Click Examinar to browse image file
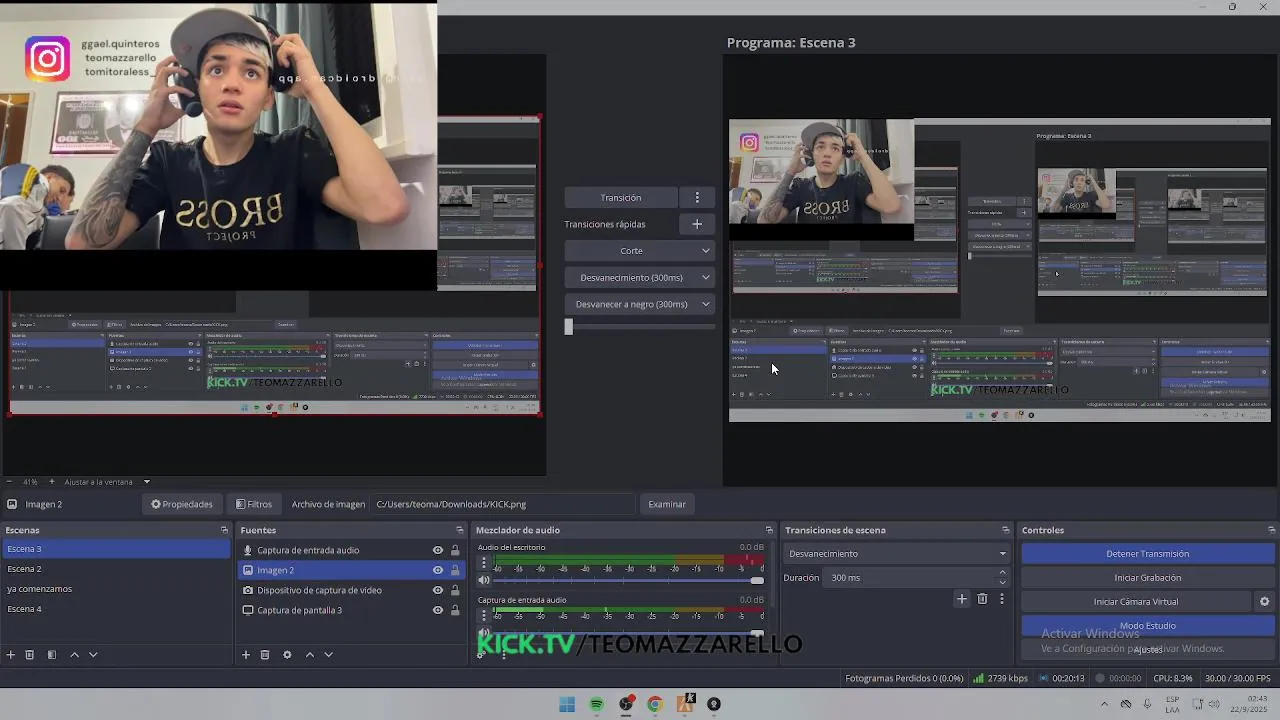The width and height of the screenshot is (1280, 720). tap(667, 505)
